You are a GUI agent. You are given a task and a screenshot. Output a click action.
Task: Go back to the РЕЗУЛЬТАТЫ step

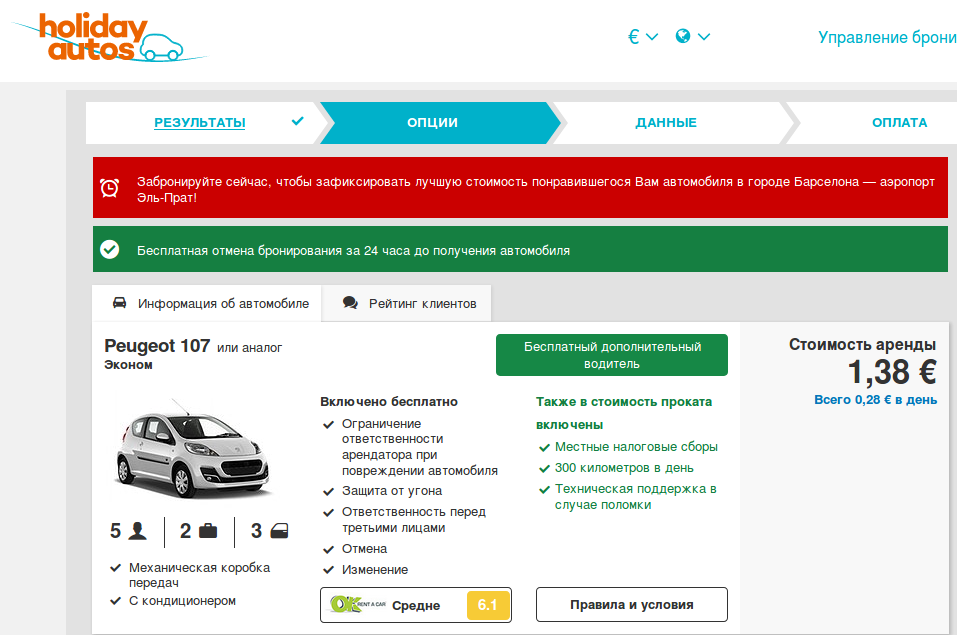(200, 123)
